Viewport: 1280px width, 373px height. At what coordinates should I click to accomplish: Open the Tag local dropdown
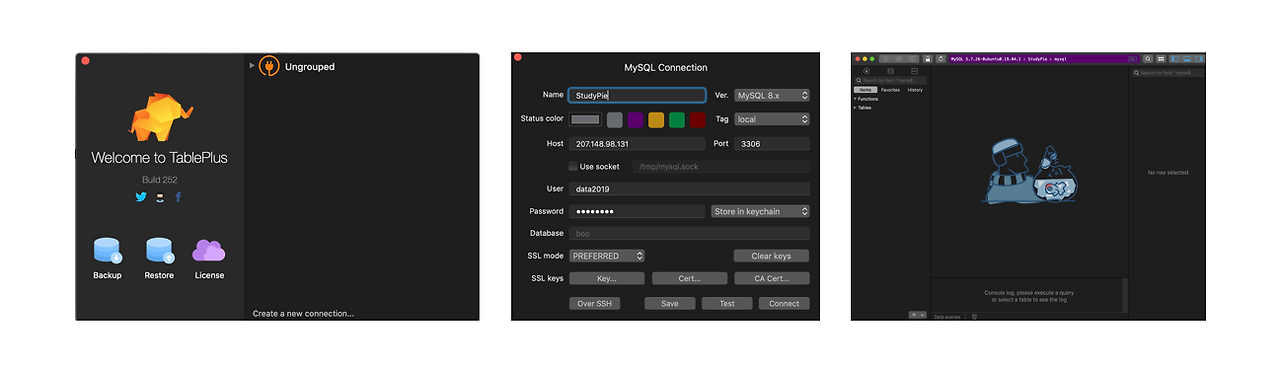click(x=772, y=119)
